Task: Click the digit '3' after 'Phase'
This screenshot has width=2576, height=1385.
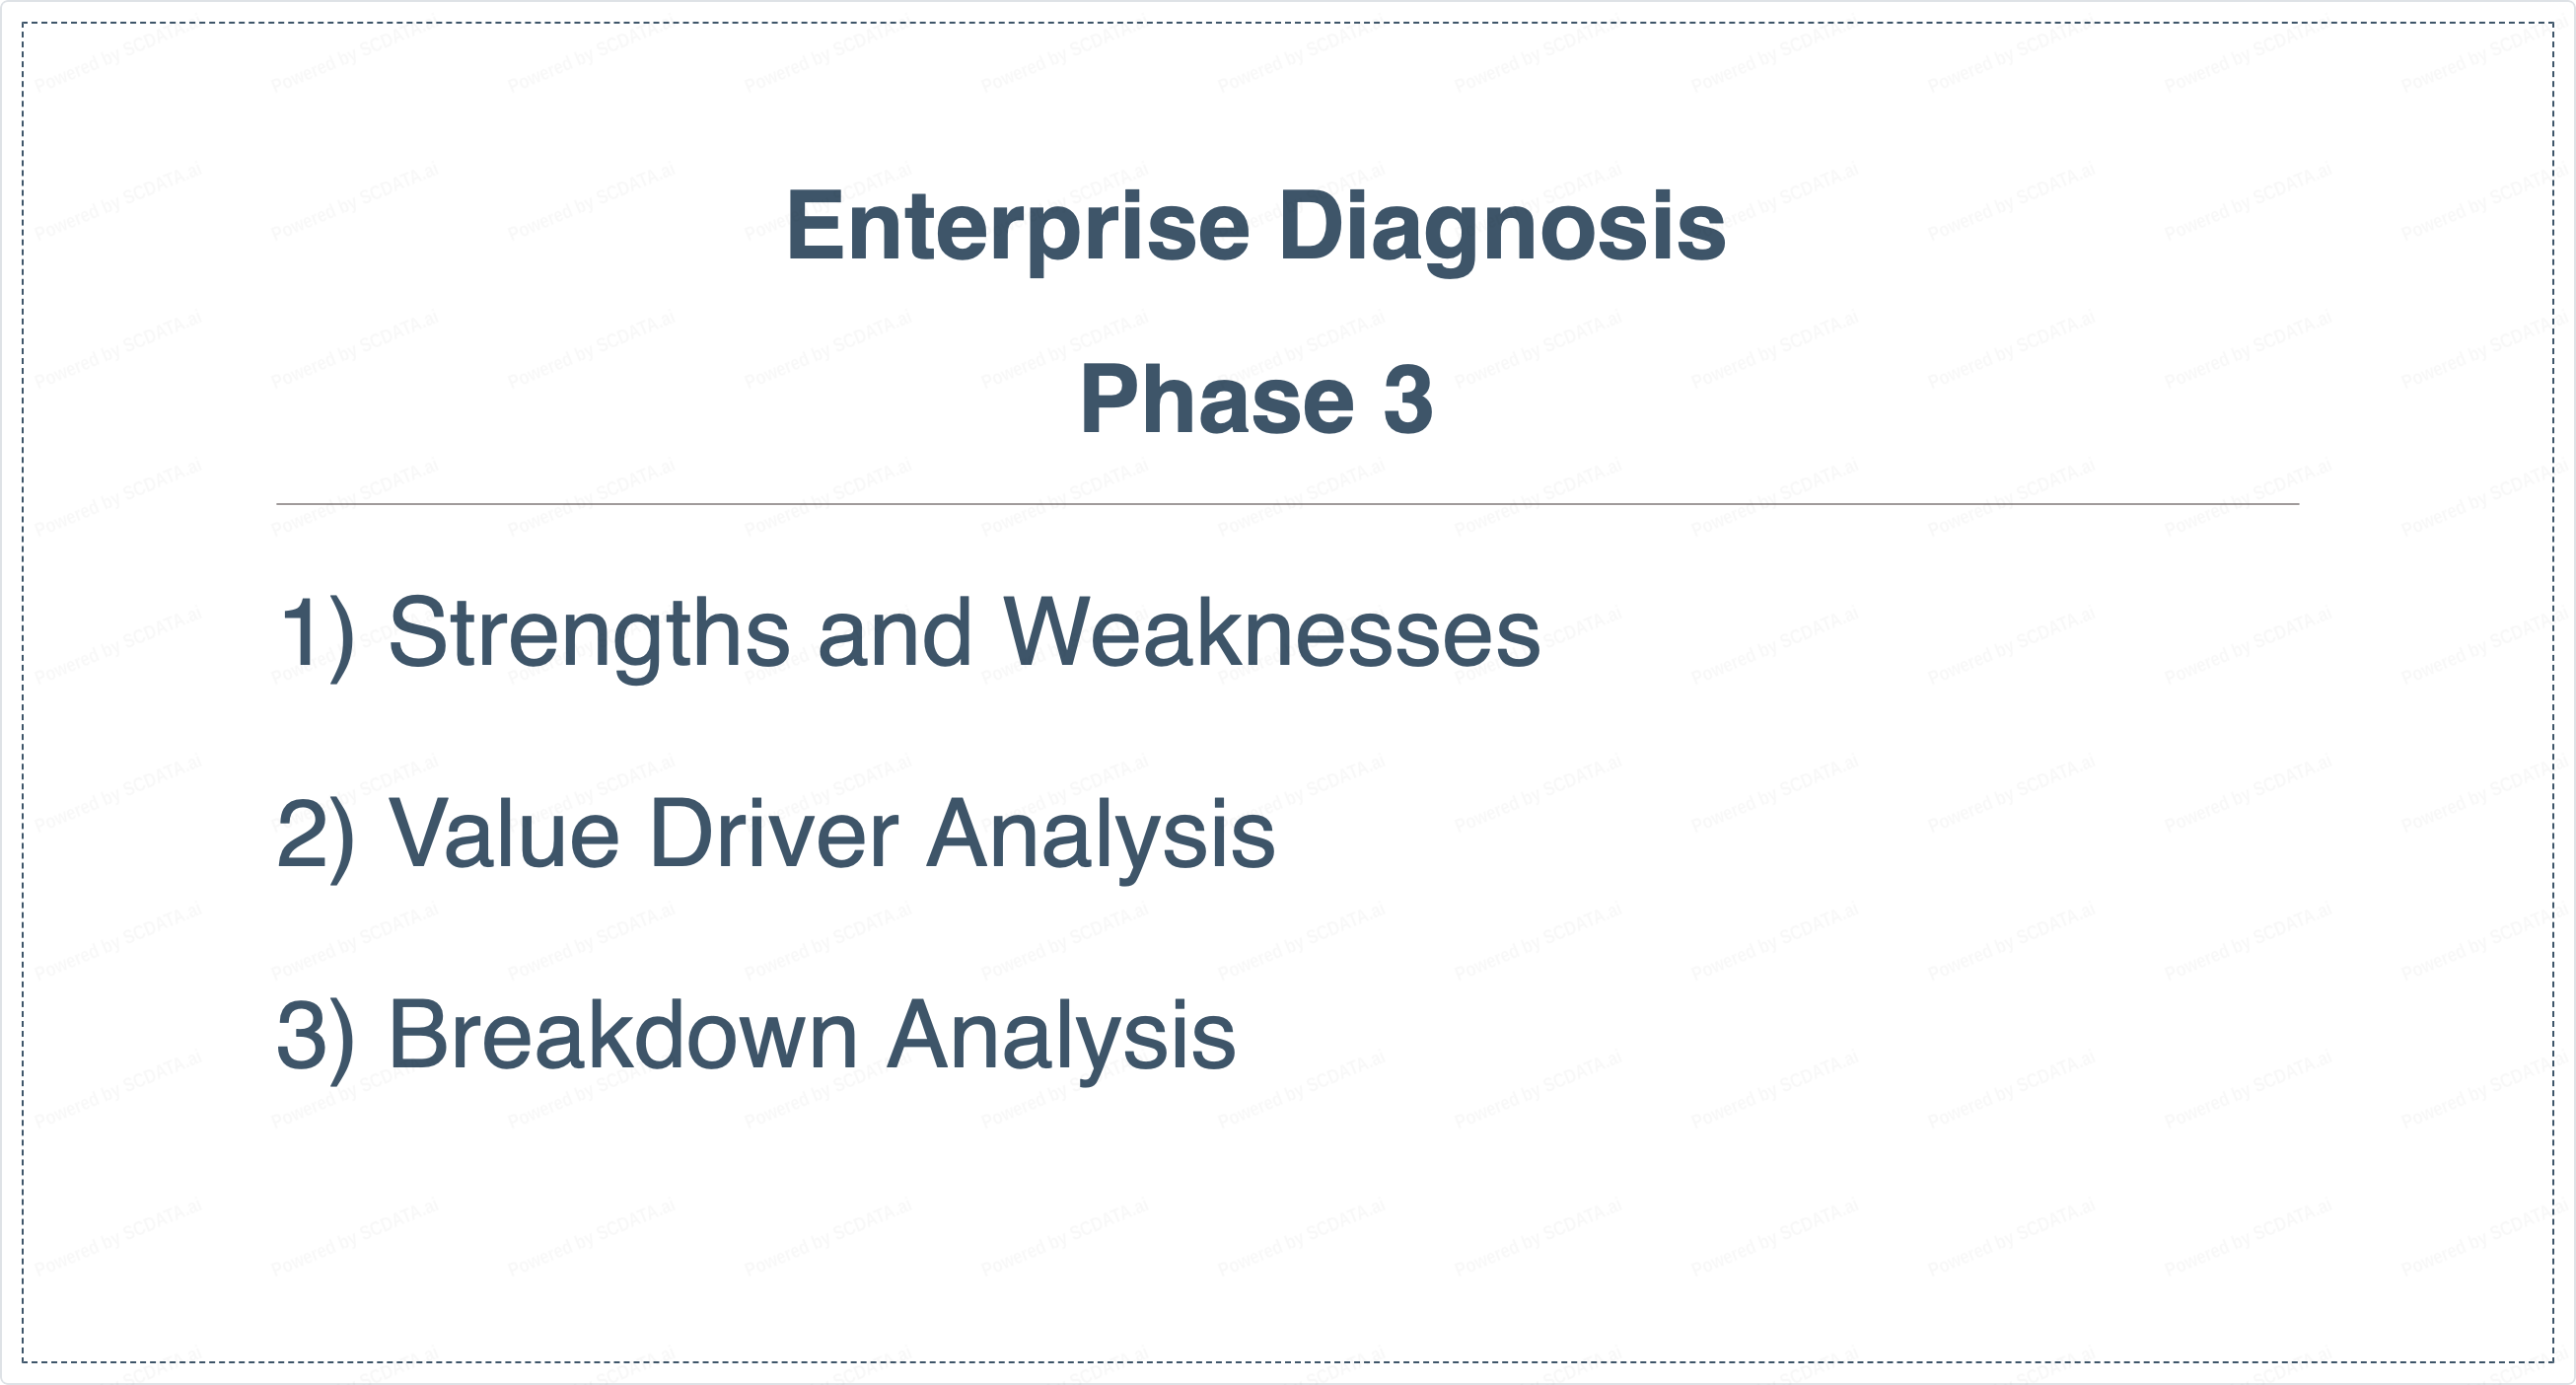Action: tap(1408, 400)
